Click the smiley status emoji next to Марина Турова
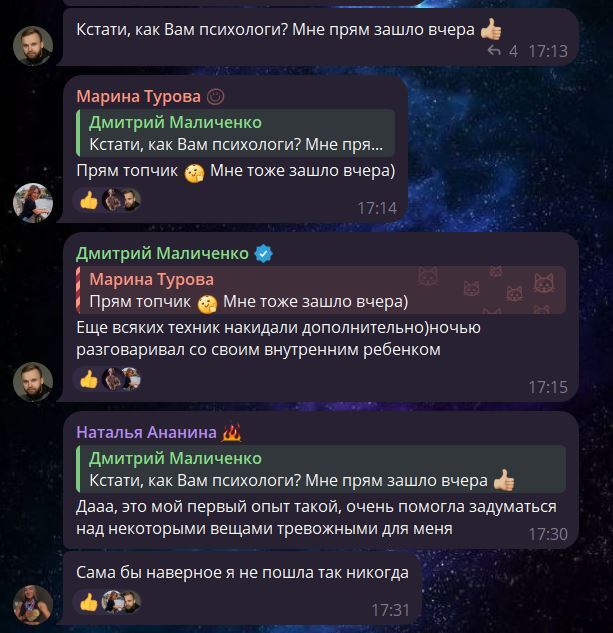 tap(215, 97)
